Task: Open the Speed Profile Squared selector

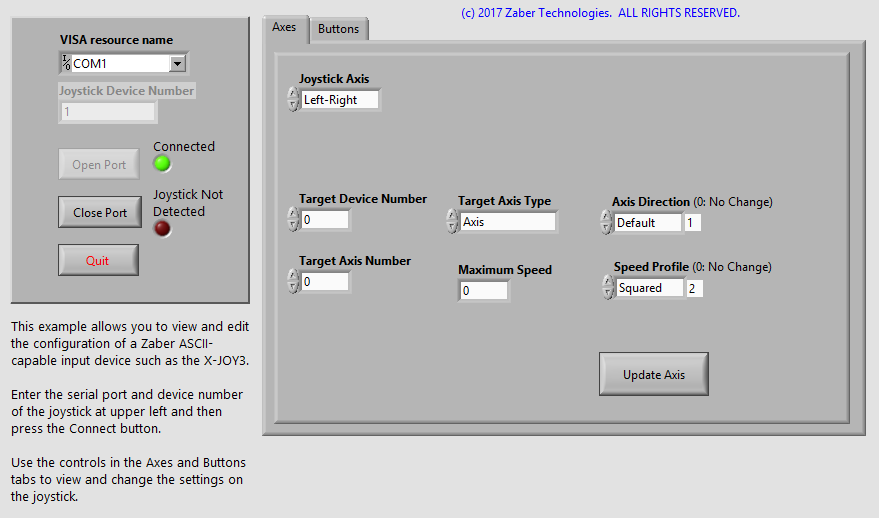Action: (x=650, y=288)
